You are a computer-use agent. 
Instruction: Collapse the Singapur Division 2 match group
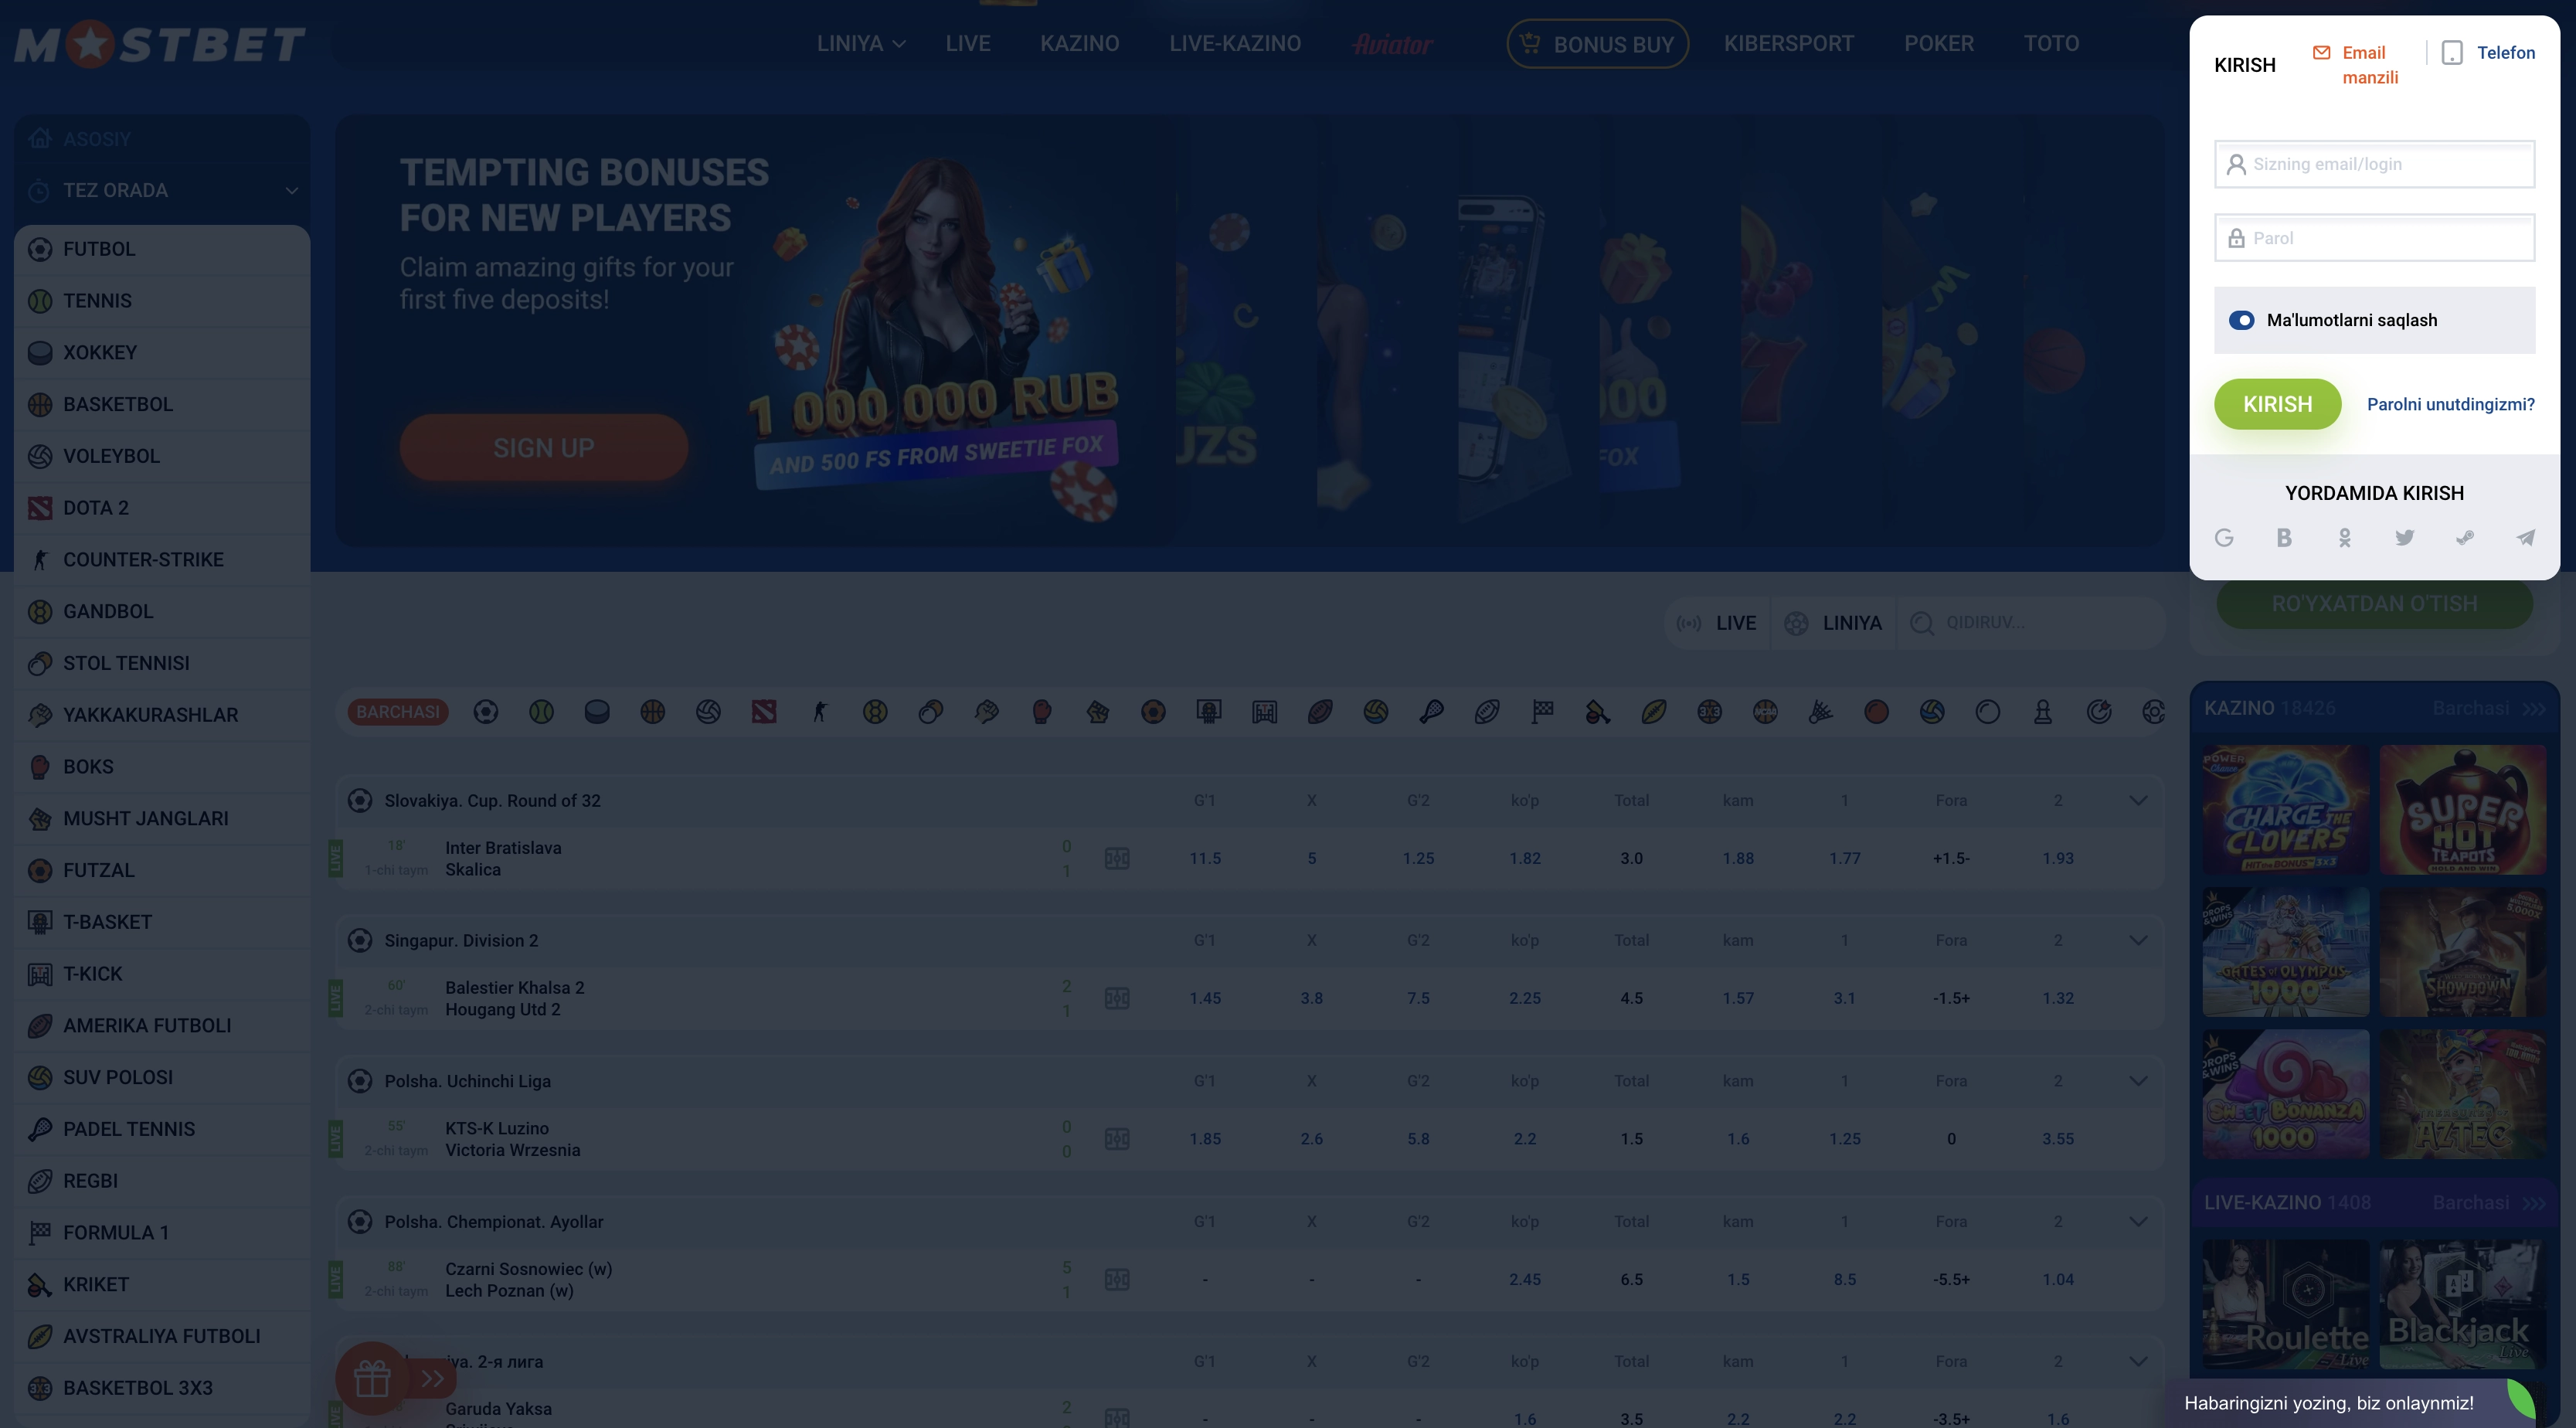(x=2138, y=940)
